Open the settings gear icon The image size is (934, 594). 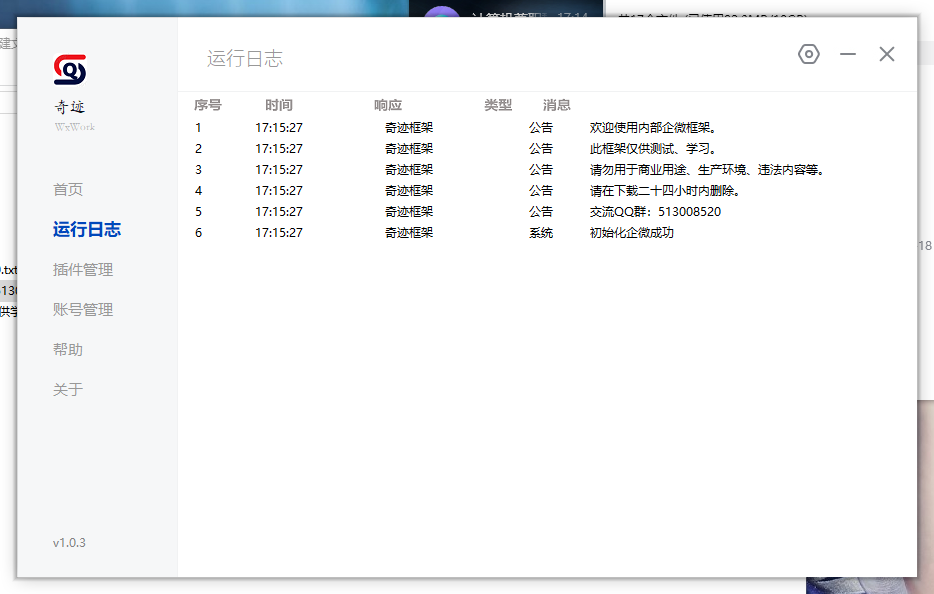[x=808, y=54]
